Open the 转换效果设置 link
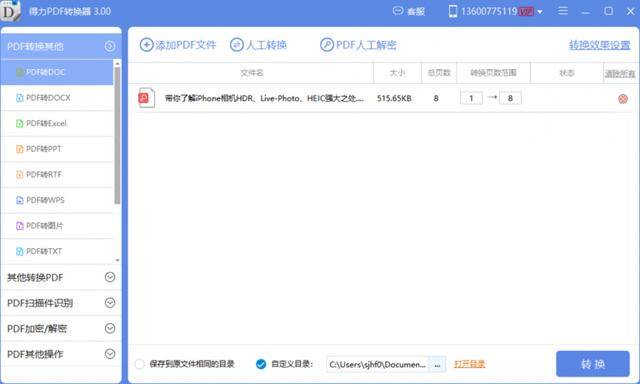Viewport: 640px width, 384px height. click(x=600, y=45)
